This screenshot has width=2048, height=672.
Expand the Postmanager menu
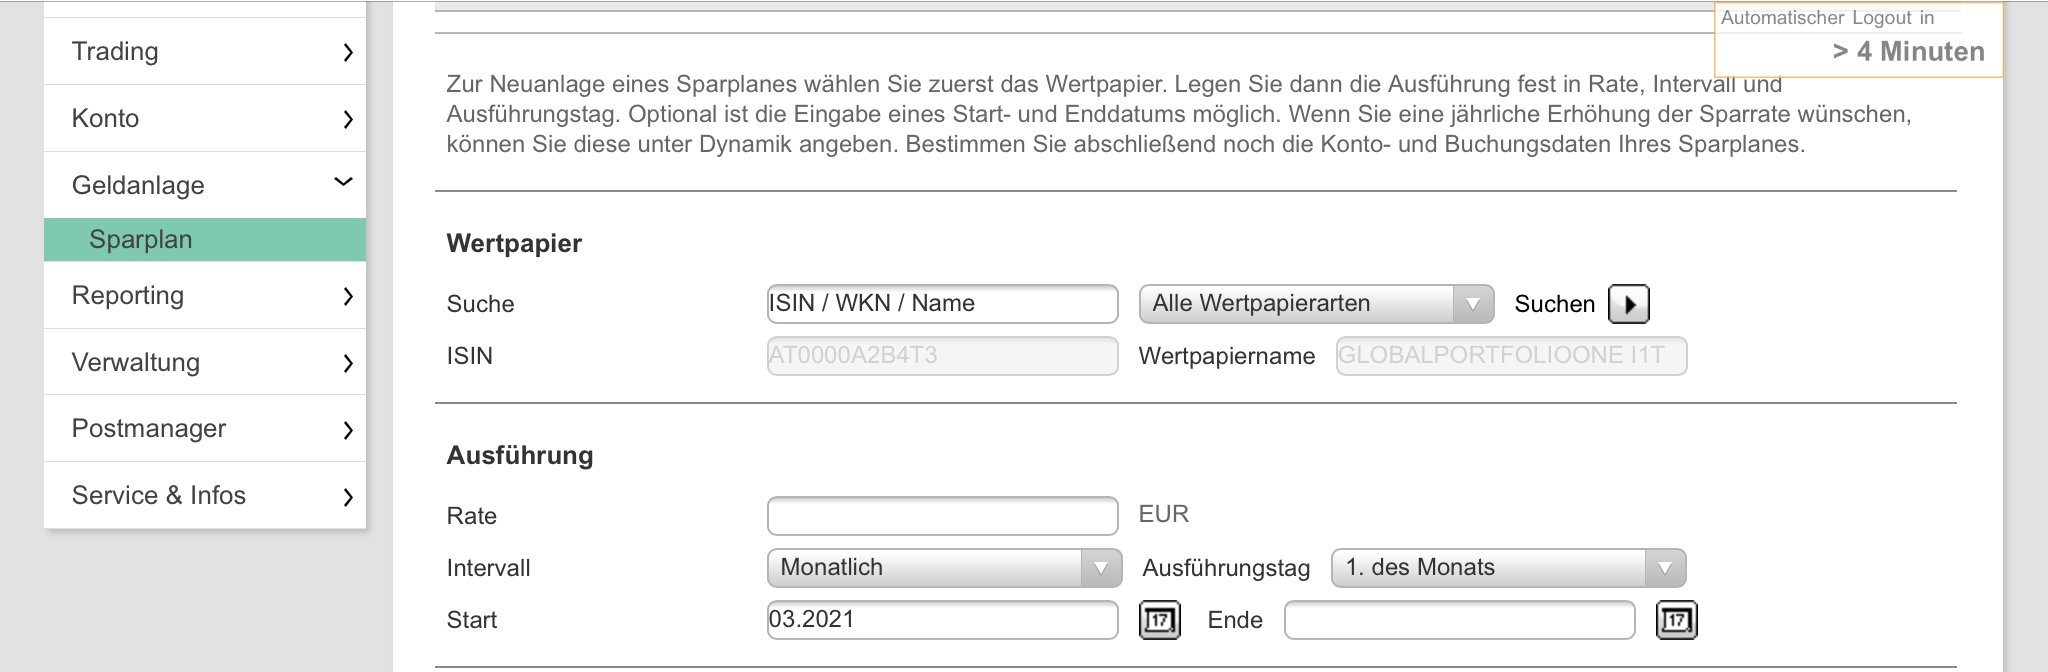(x=205, y=429)
